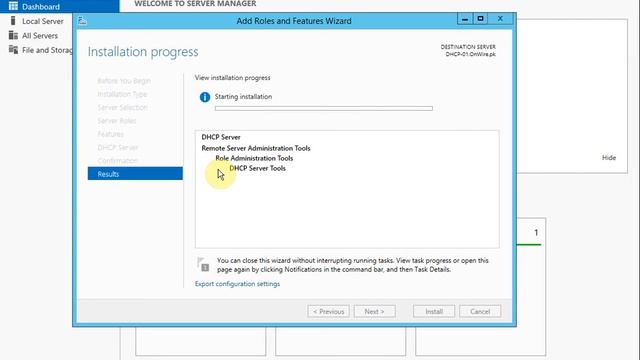
Task: Click the Installation Type step
Action: point(122,94)
